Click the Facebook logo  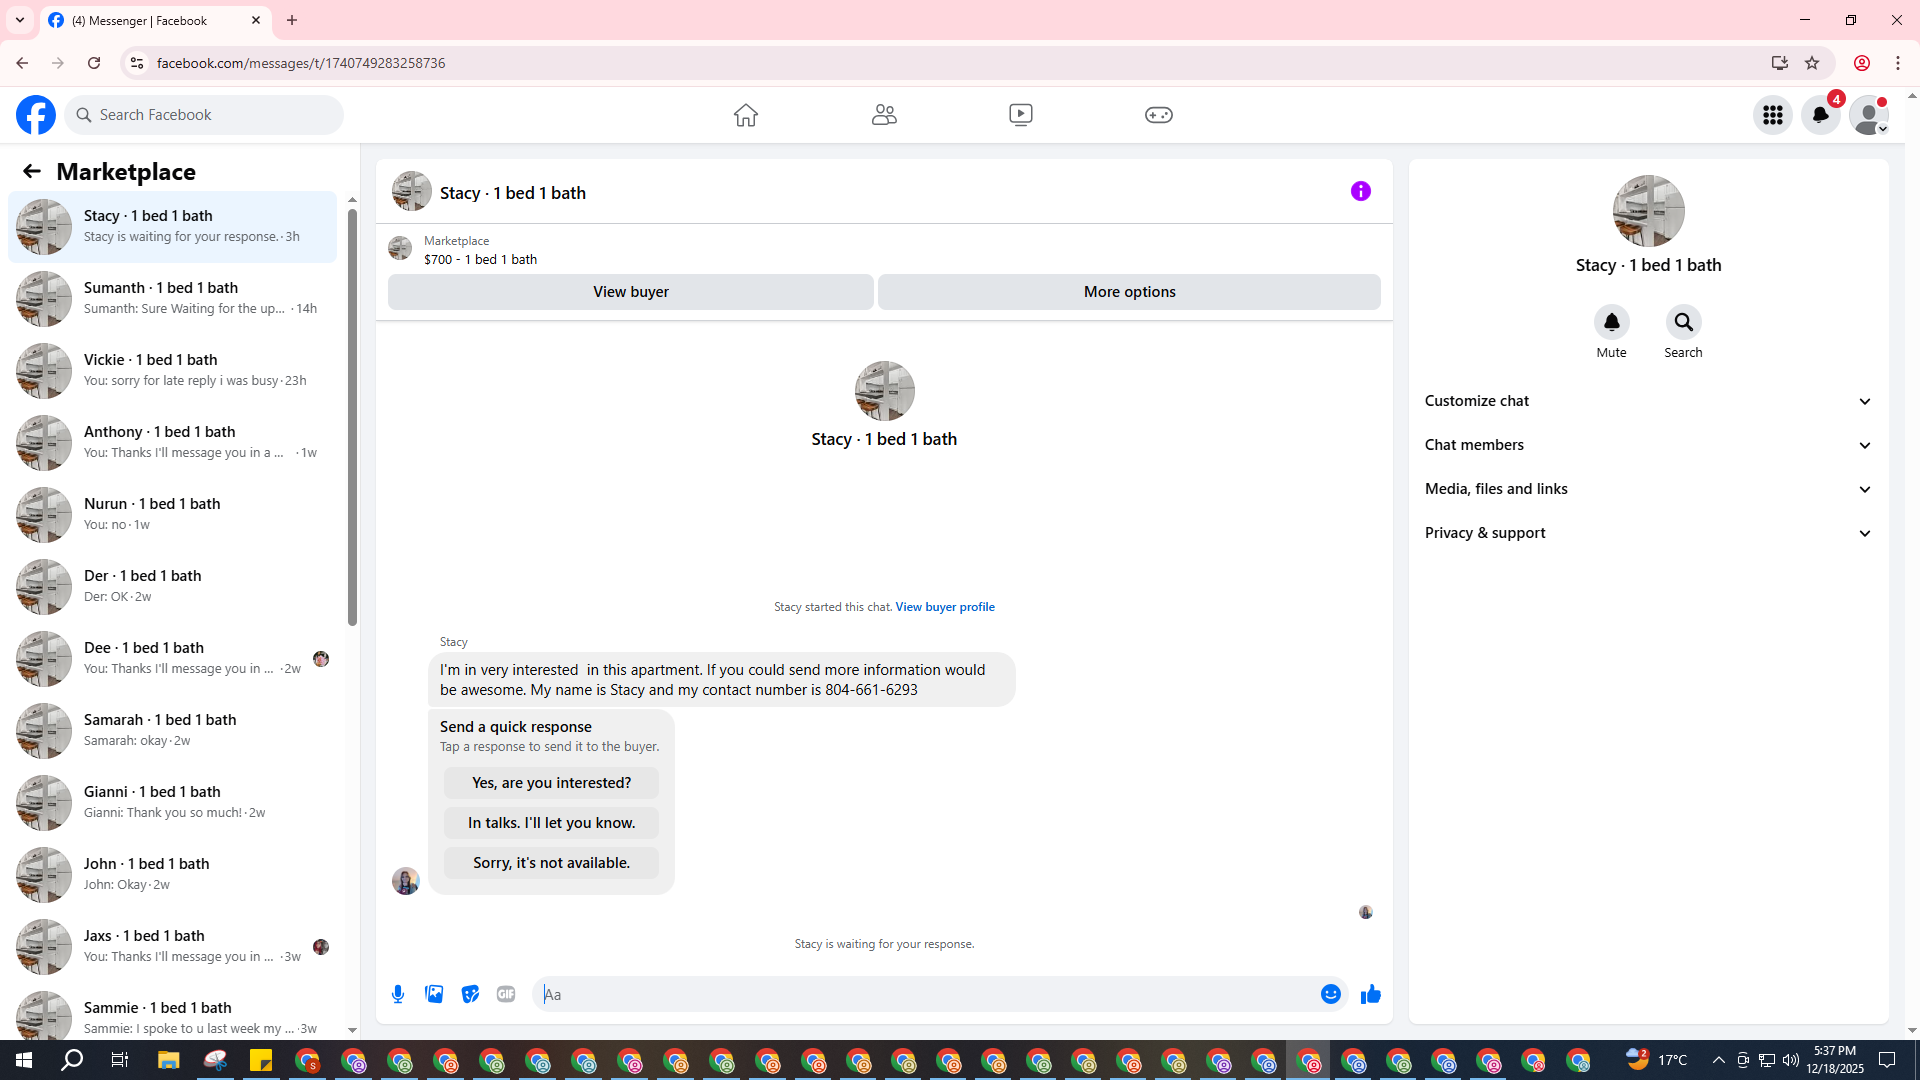36,115
